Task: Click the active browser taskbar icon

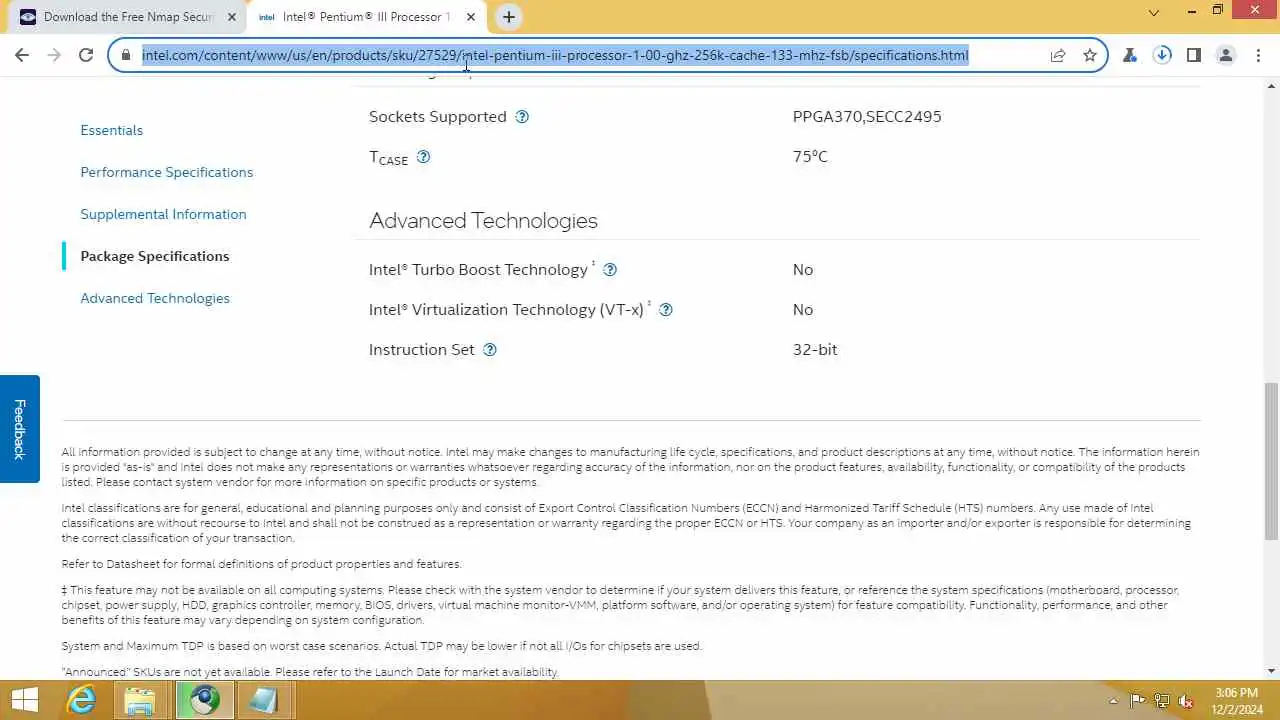Action: [x=205, y=700]
